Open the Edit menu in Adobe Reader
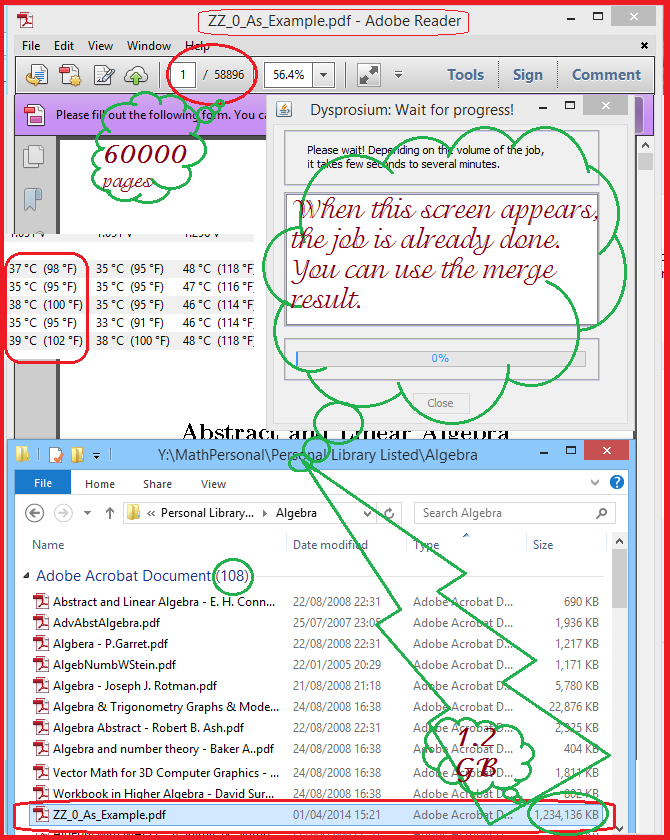670x840 pixels. click(64, 46)
